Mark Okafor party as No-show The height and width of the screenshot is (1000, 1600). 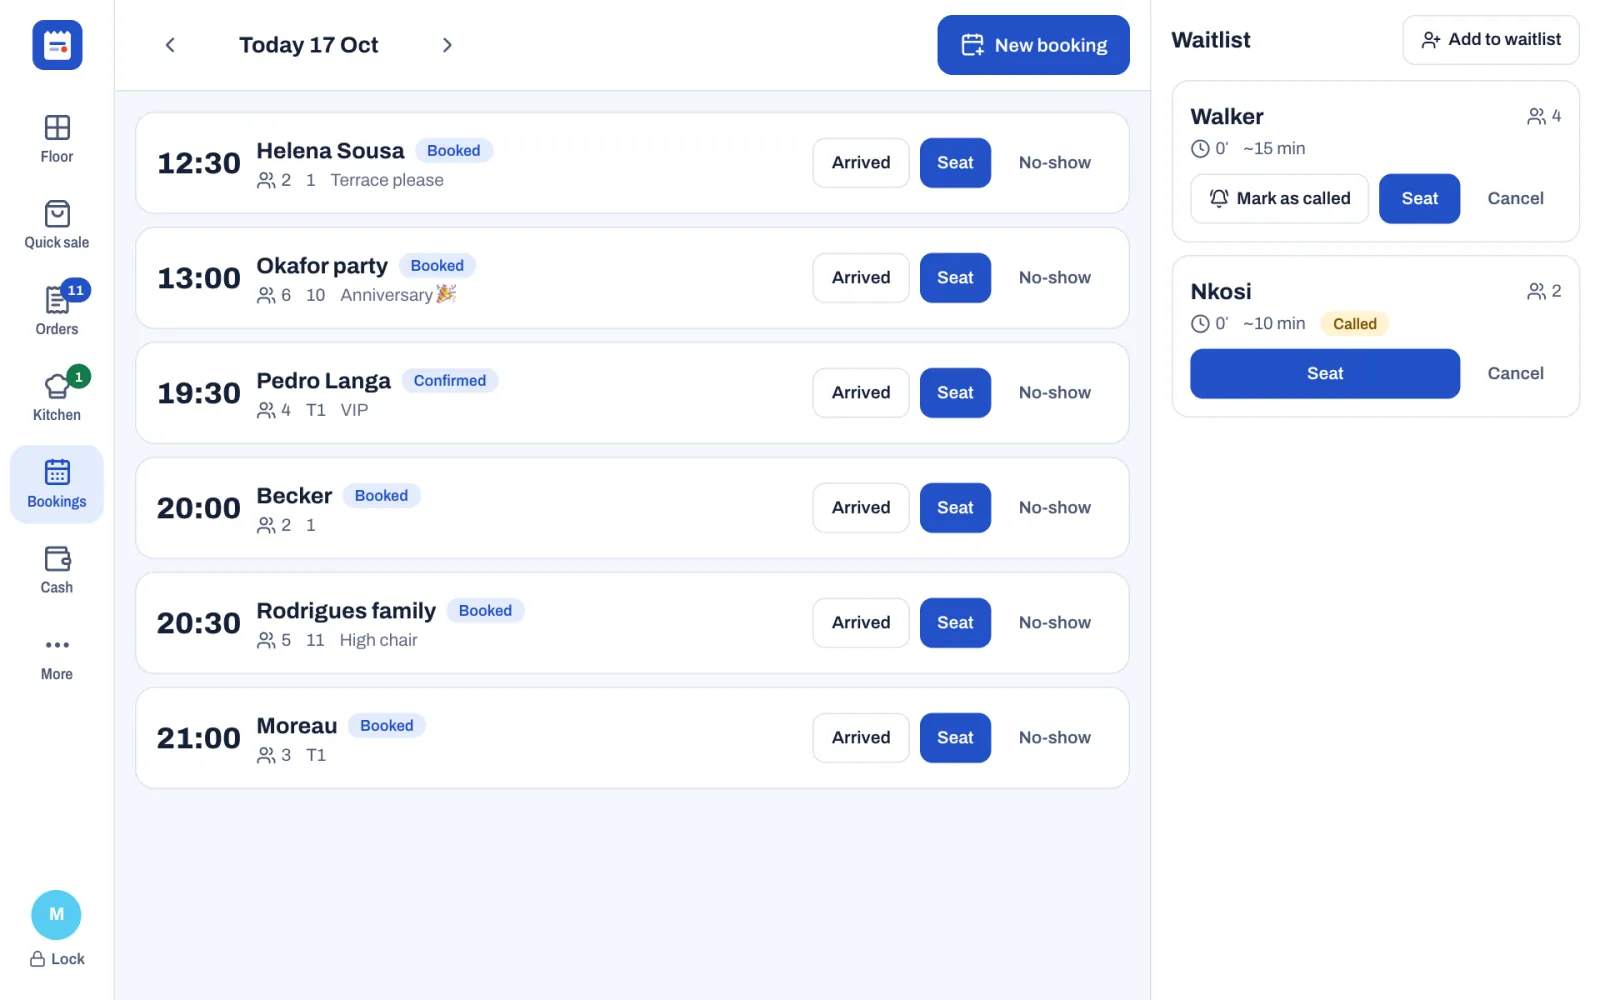1054,278
